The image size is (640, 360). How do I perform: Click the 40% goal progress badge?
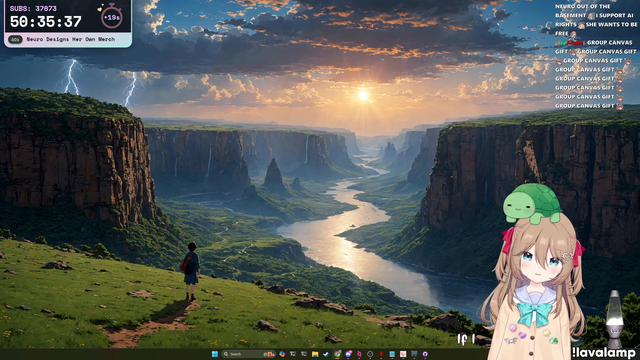coord(16,40)
